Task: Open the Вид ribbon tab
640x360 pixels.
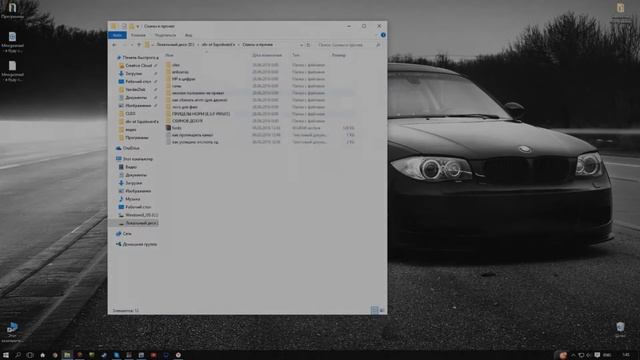Action: (x=188, y=35)
